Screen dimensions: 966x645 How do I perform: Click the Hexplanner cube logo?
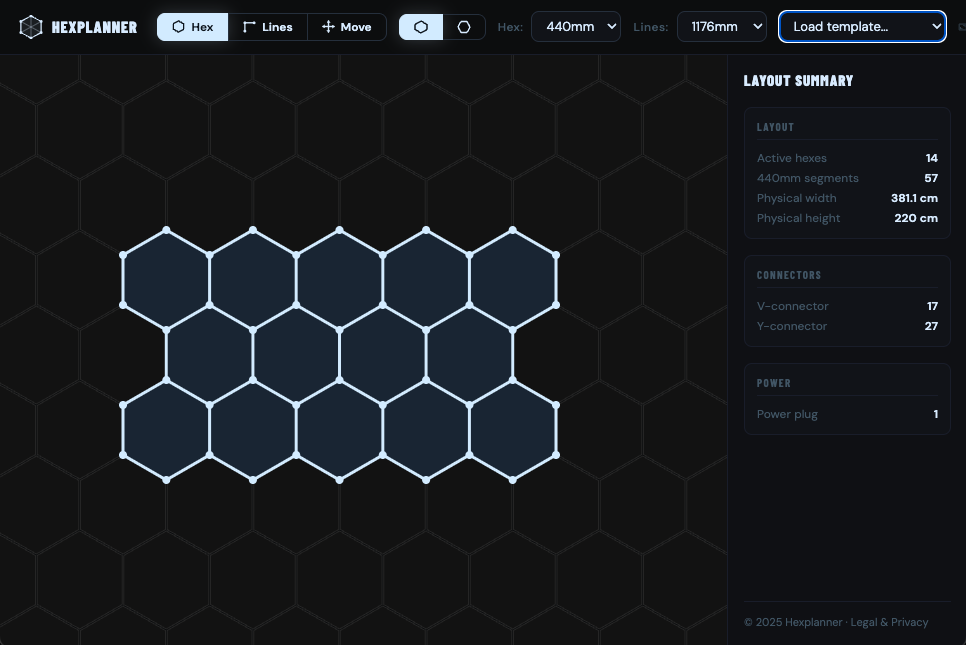coord(31,27)
